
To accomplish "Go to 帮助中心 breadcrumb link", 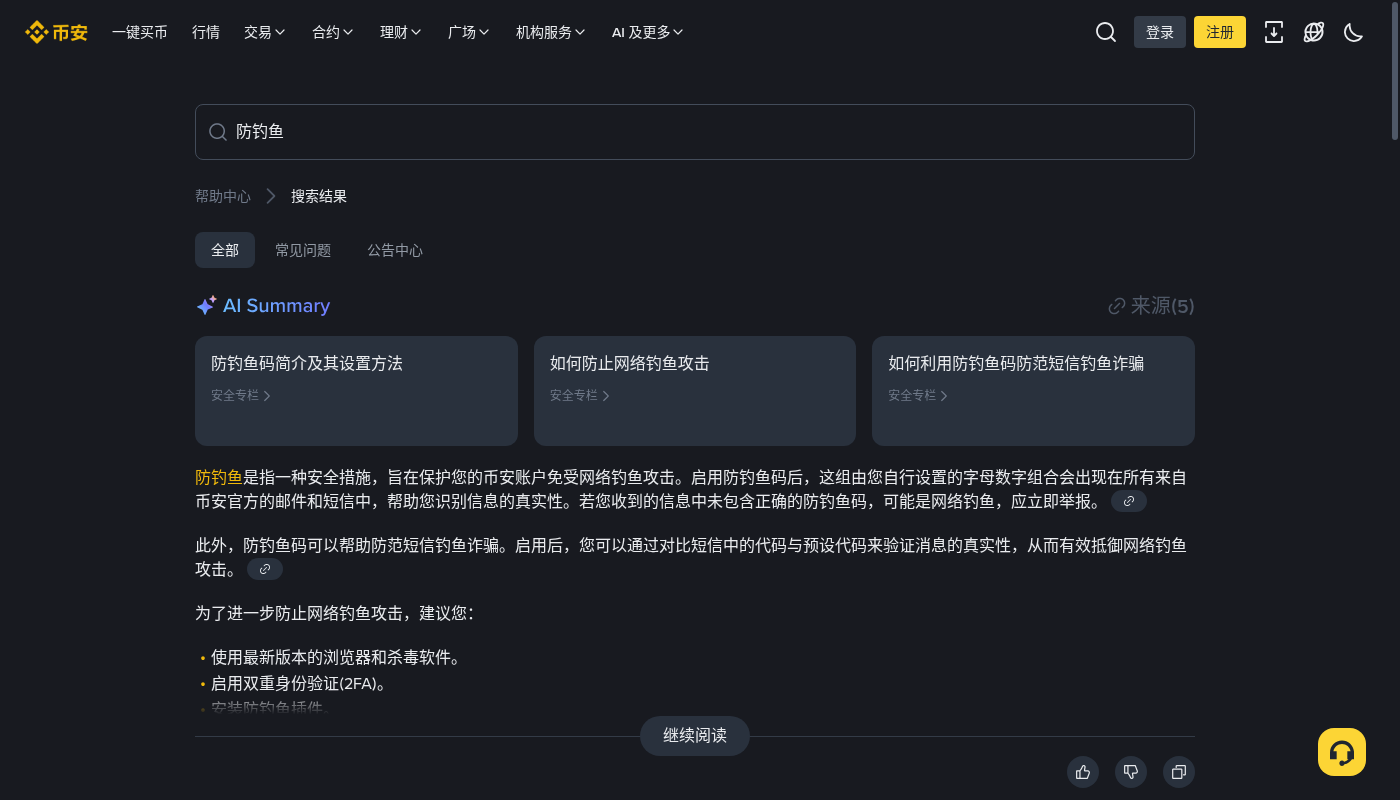I will tap(223, 196).
